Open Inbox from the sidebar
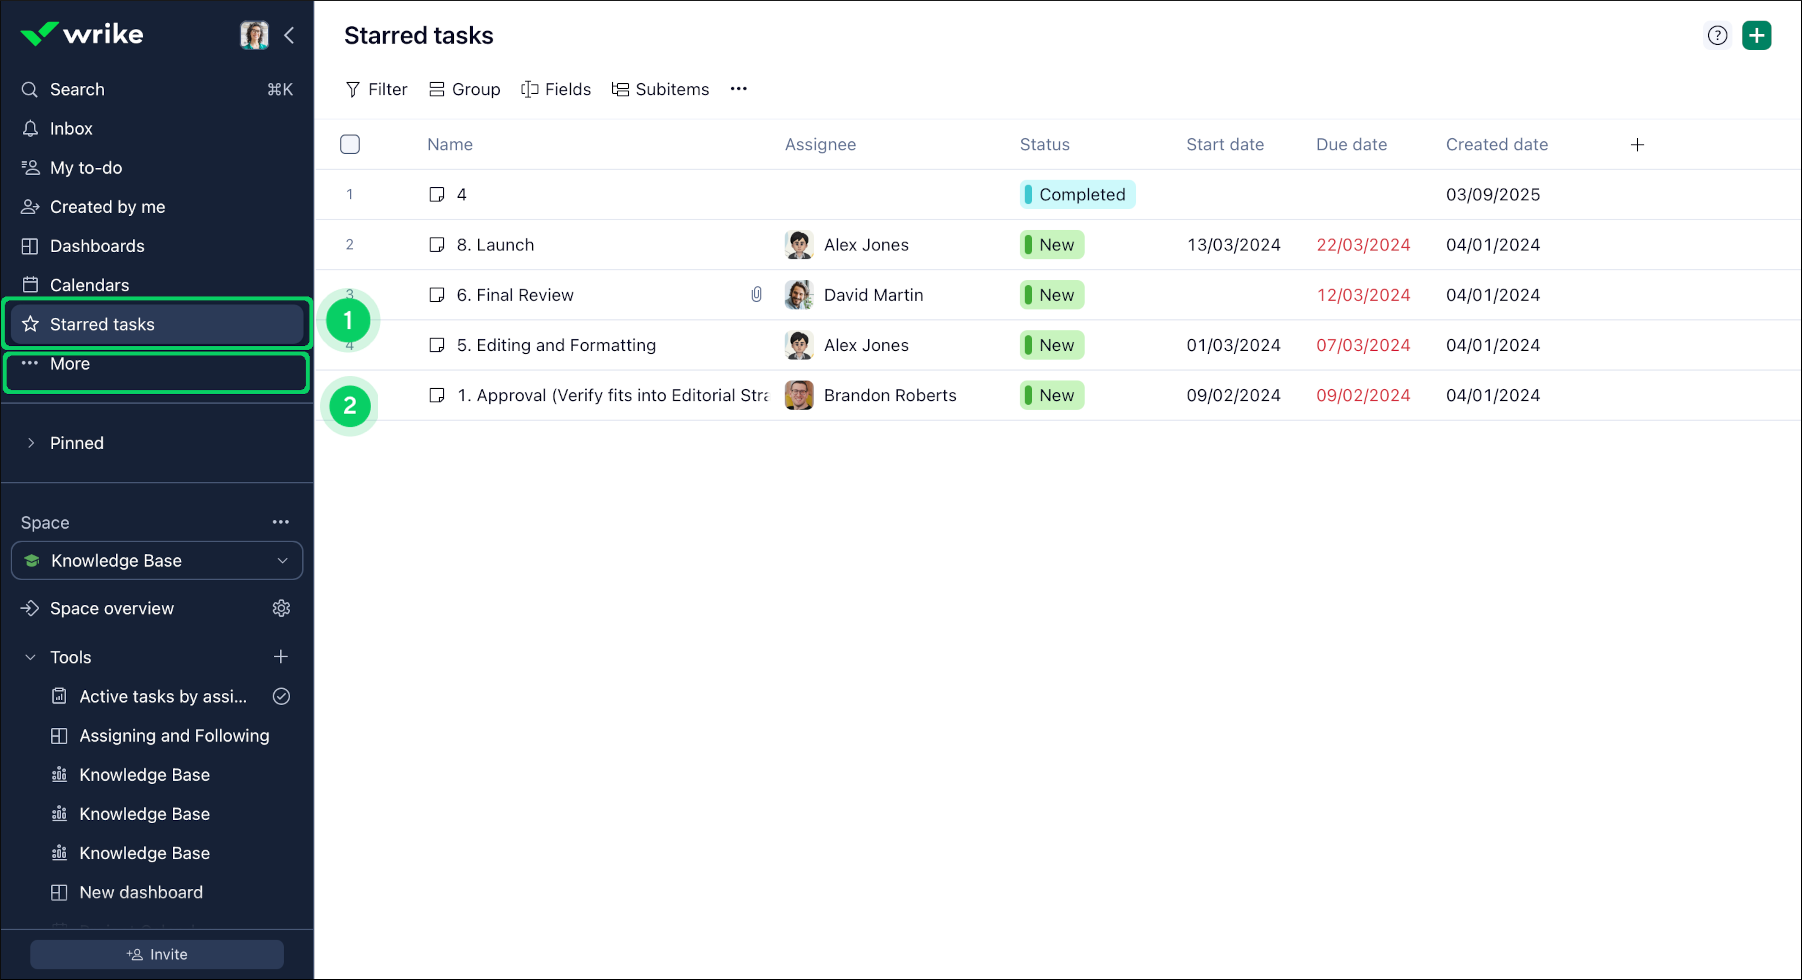 click(x=71, y=129)
